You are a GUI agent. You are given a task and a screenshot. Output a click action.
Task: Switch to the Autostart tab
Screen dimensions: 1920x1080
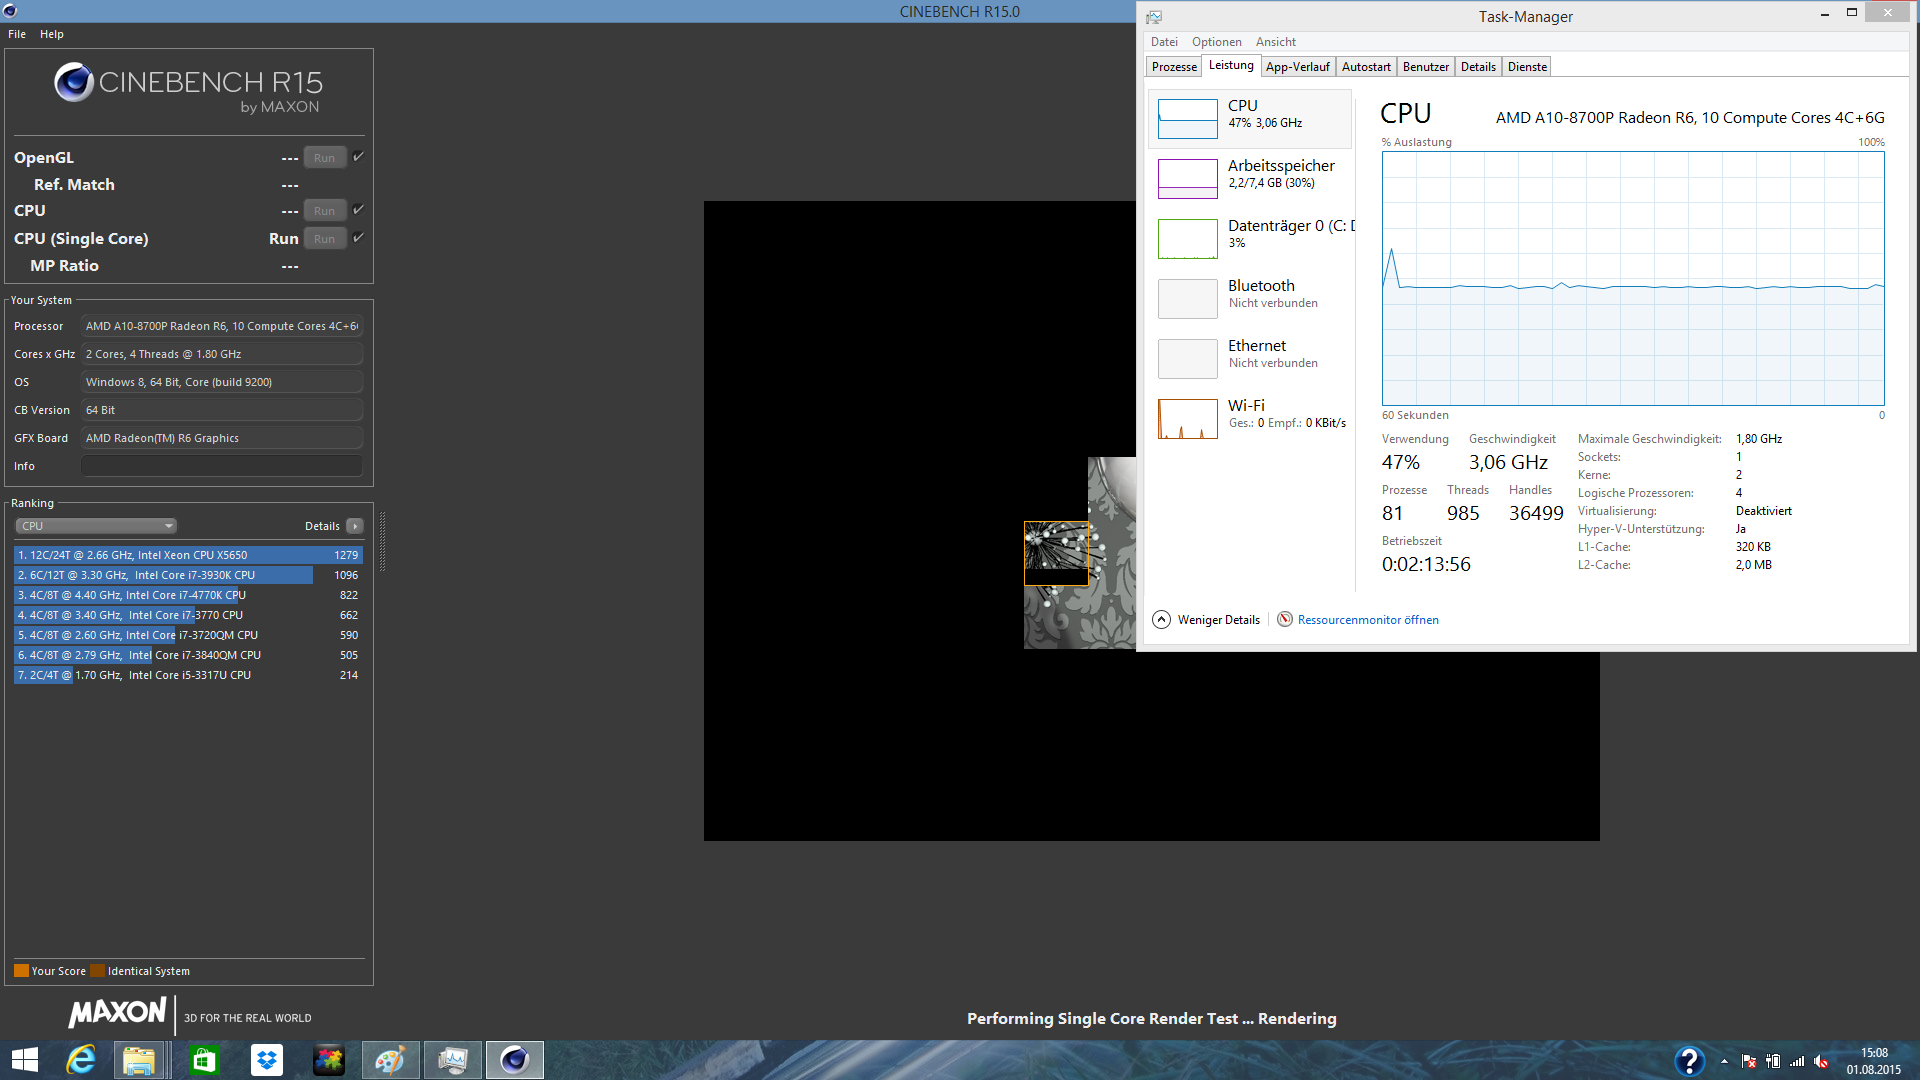click(x=1366, y=67)
